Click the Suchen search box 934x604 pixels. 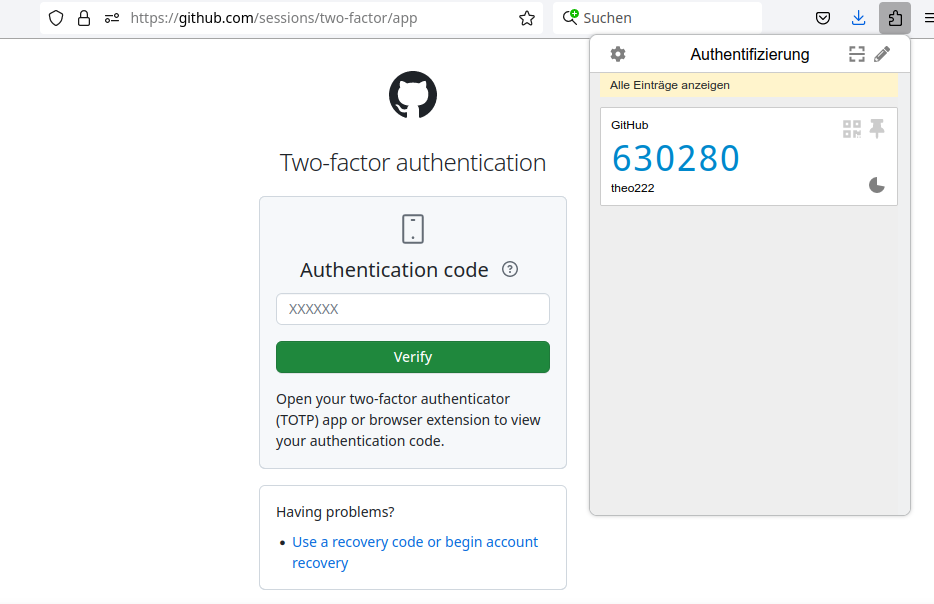click(x=660, y=18)
